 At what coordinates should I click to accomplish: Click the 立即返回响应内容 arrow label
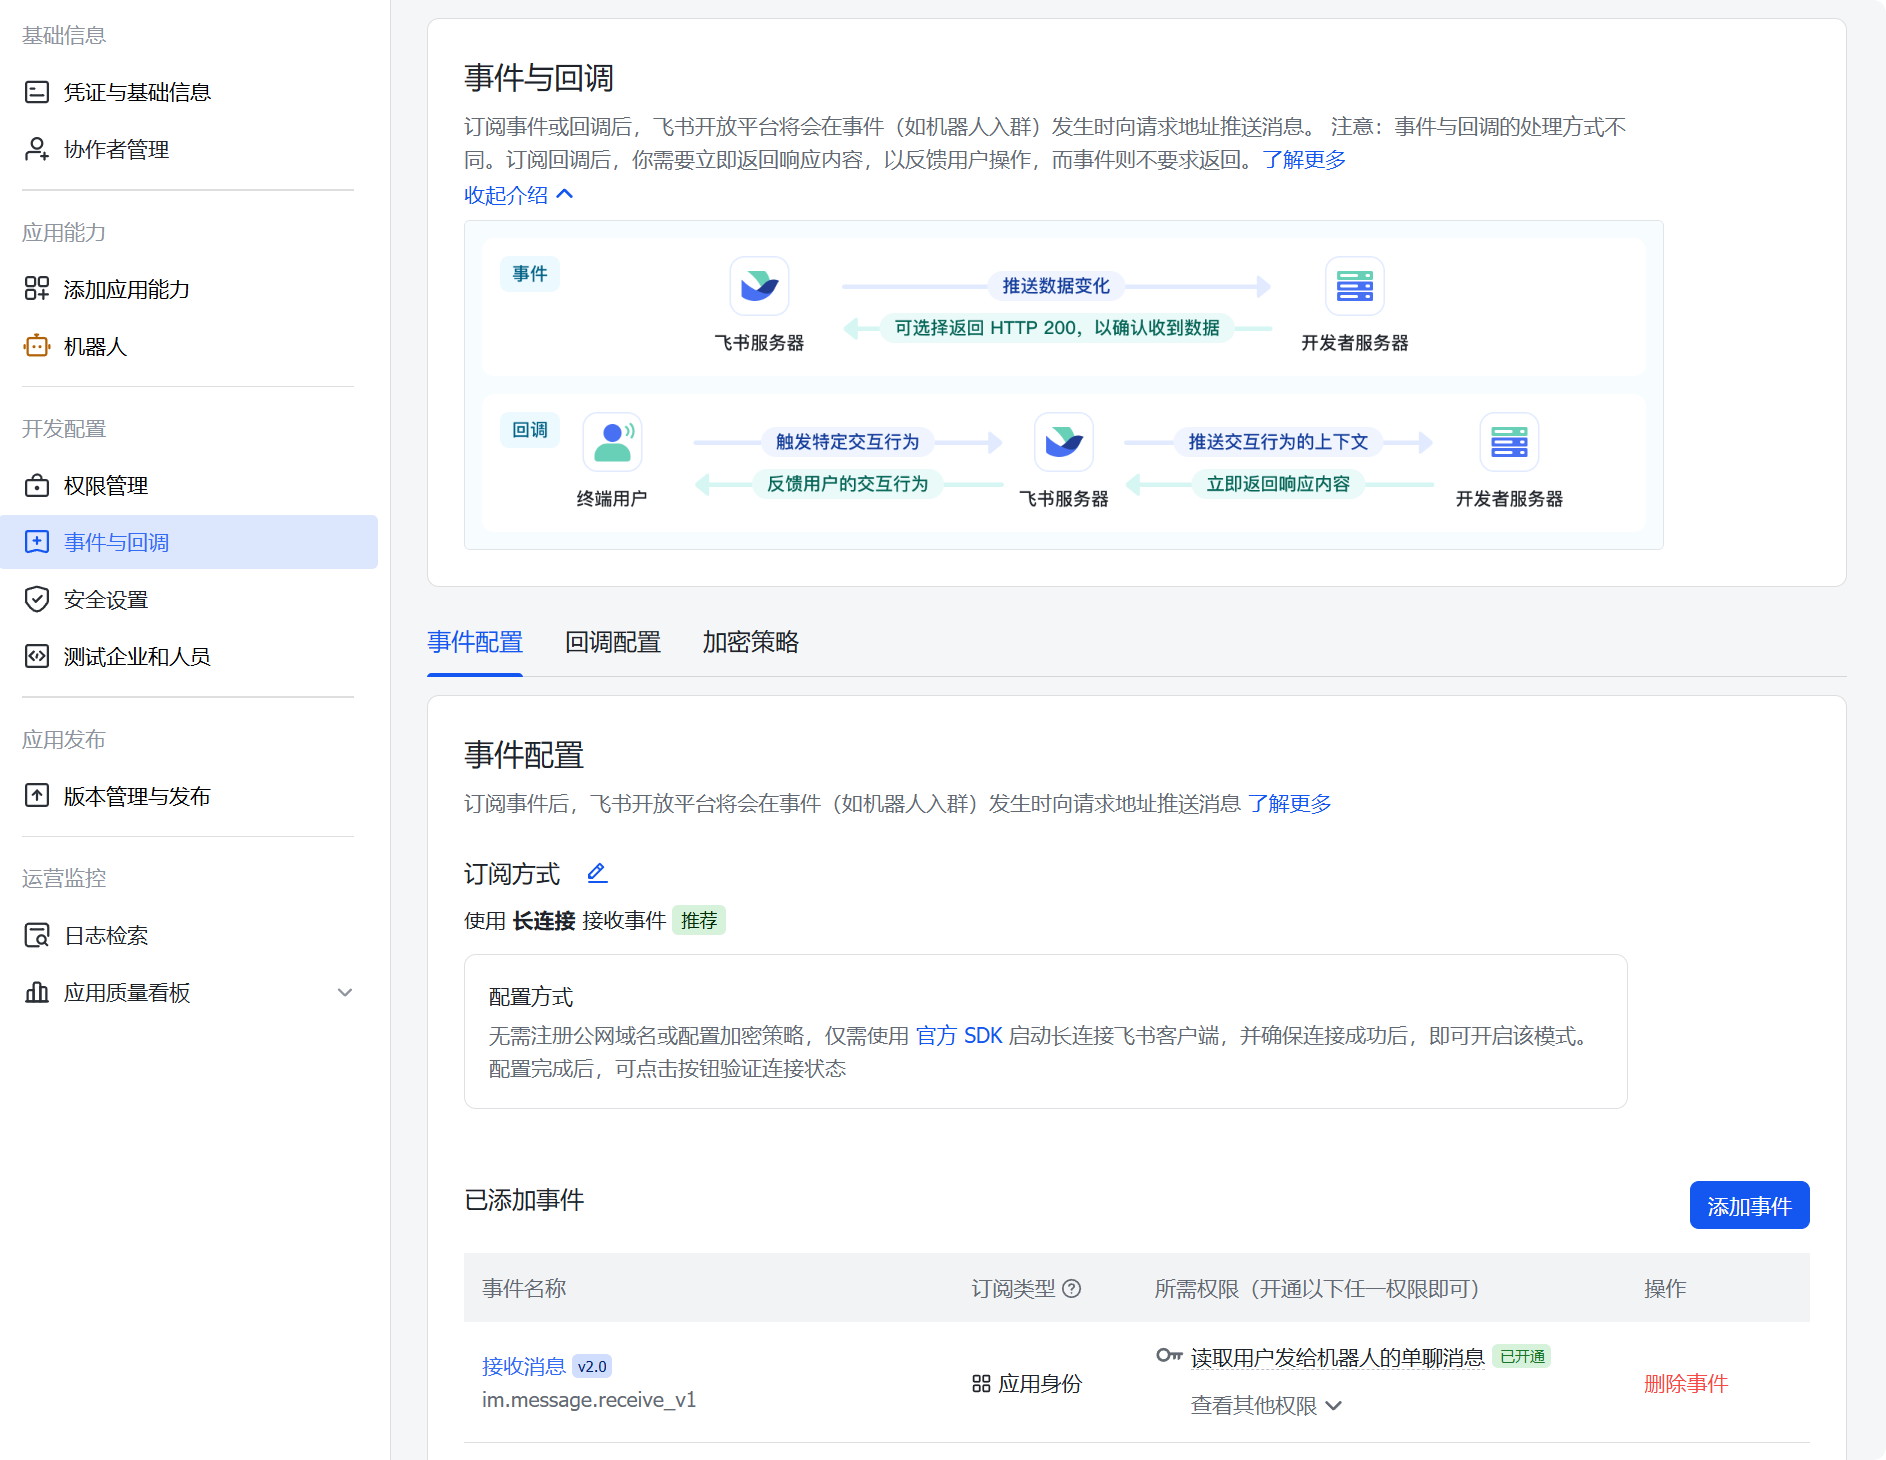pyautogui.click(x=1278, y=484)
